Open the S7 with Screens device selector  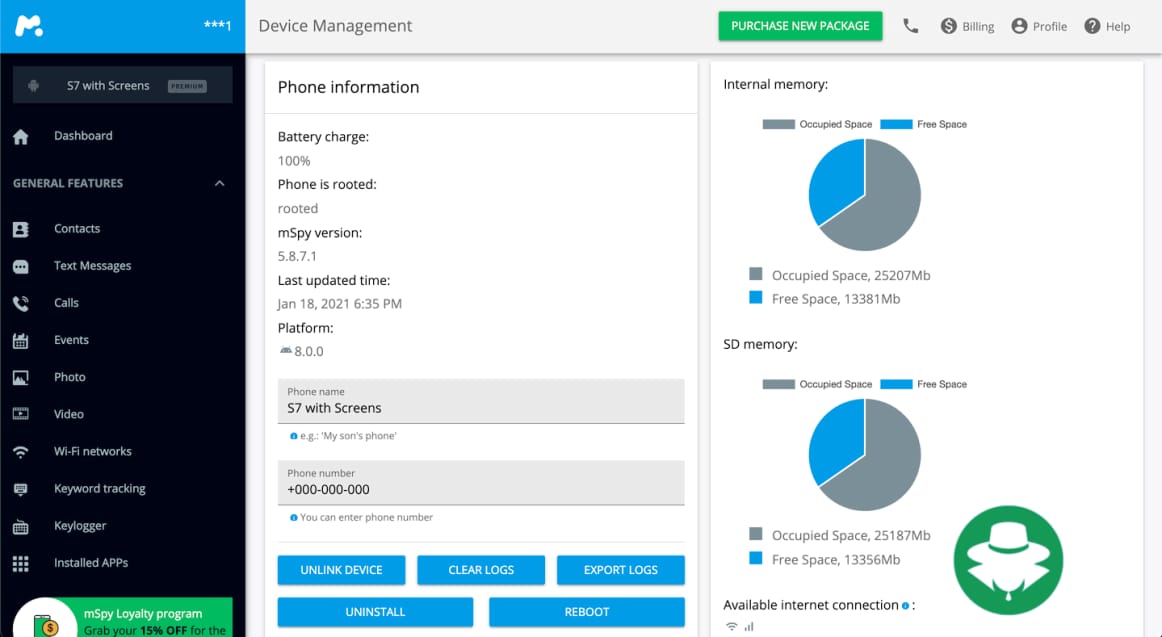[122, 86]
